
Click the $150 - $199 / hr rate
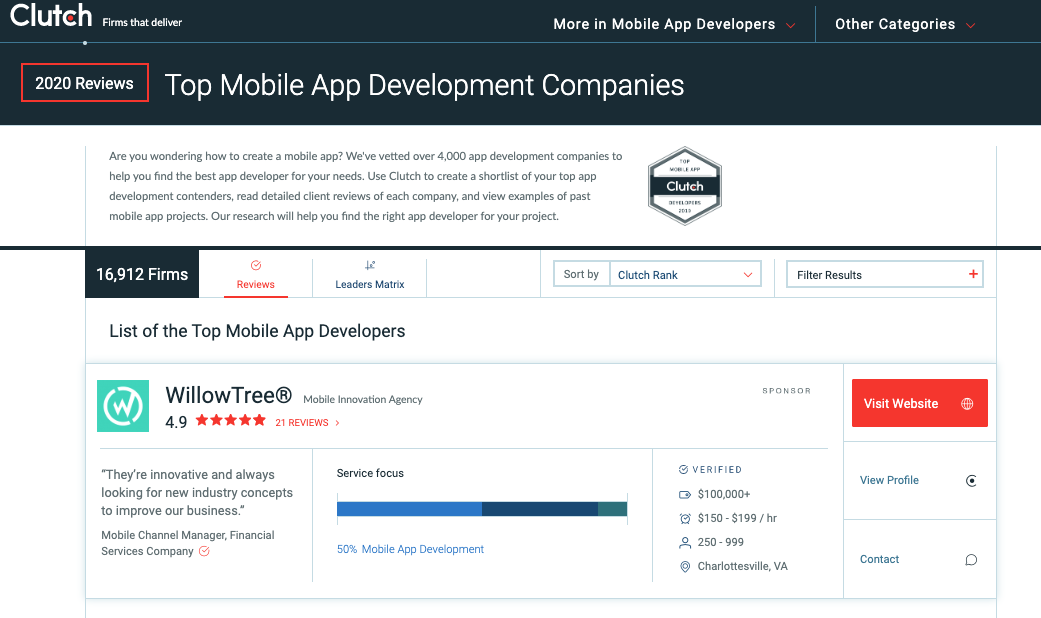click(737, 518)
